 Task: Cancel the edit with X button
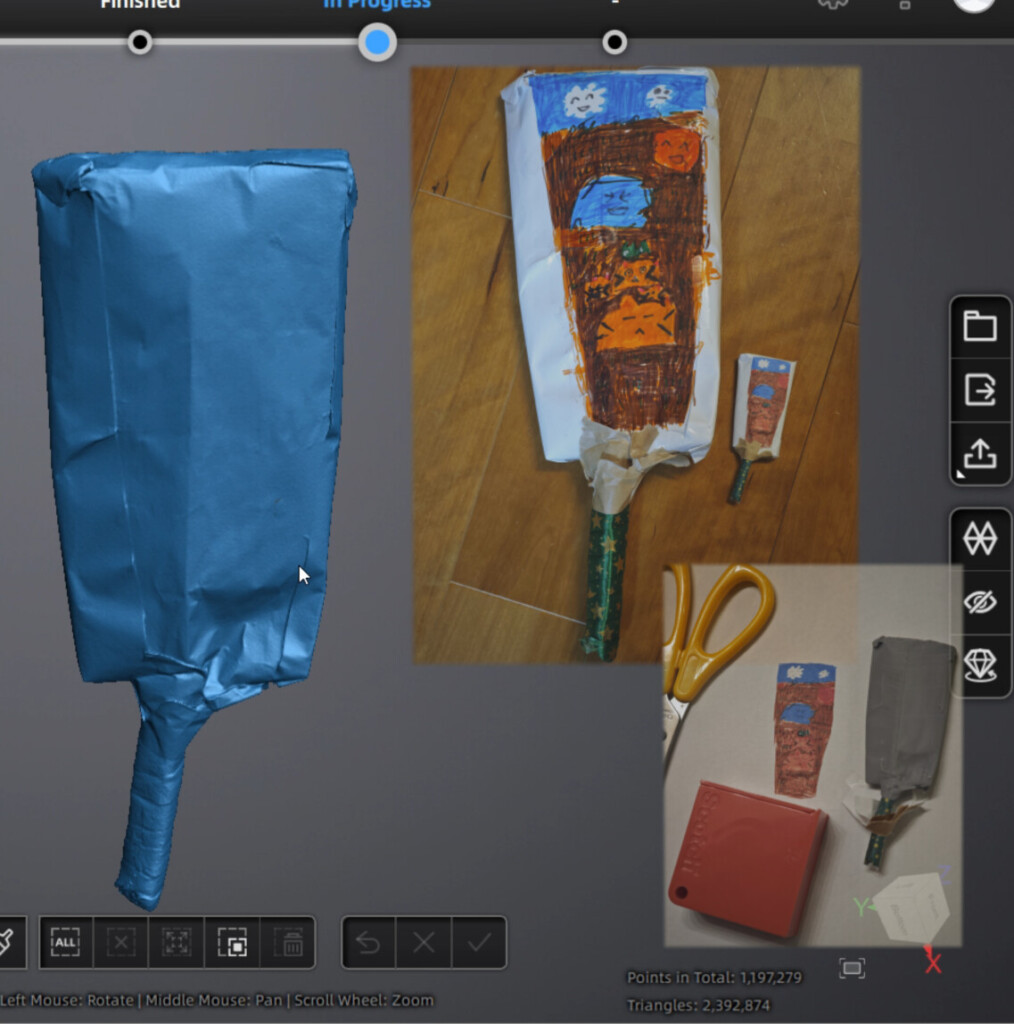pos(424,942)
